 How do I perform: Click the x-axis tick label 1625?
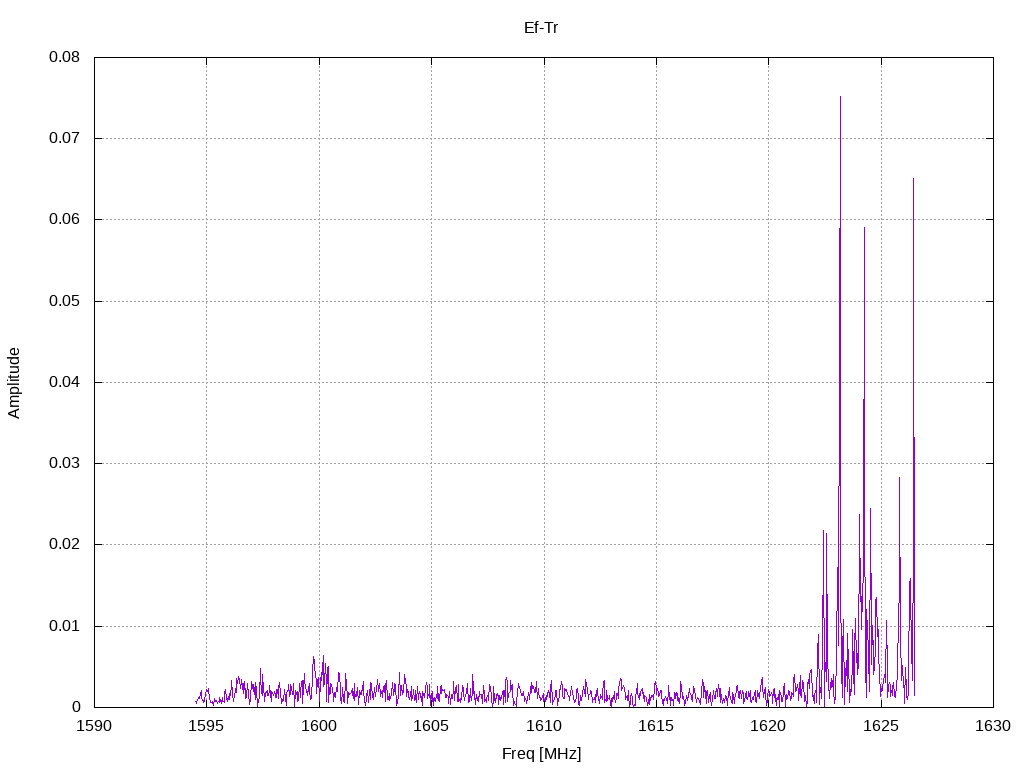click(x=881, y=726)
